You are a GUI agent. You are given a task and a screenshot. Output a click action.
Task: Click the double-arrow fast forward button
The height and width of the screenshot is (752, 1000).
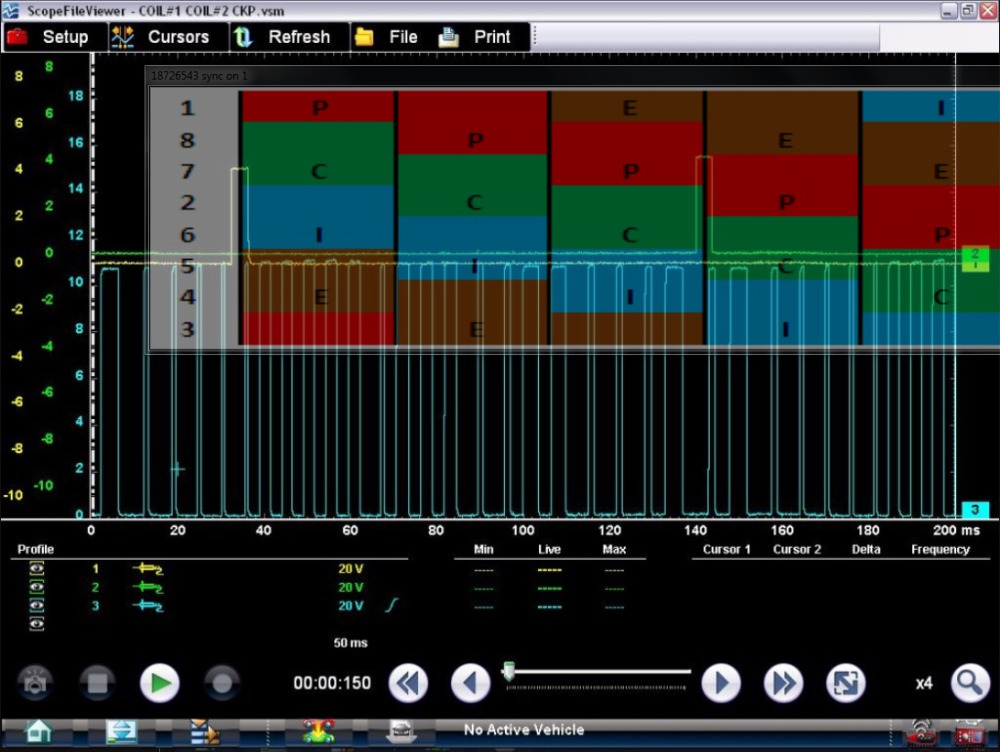point(783,684)
